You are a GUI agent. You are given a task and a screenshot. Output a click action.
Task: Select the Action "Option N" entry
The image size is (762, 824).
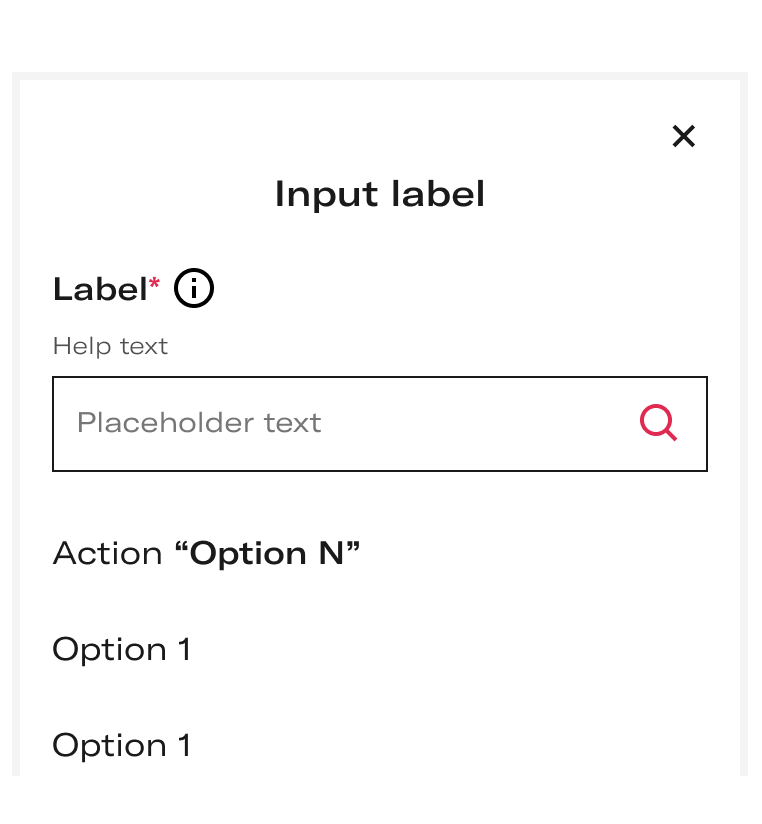tap(380, 553)
